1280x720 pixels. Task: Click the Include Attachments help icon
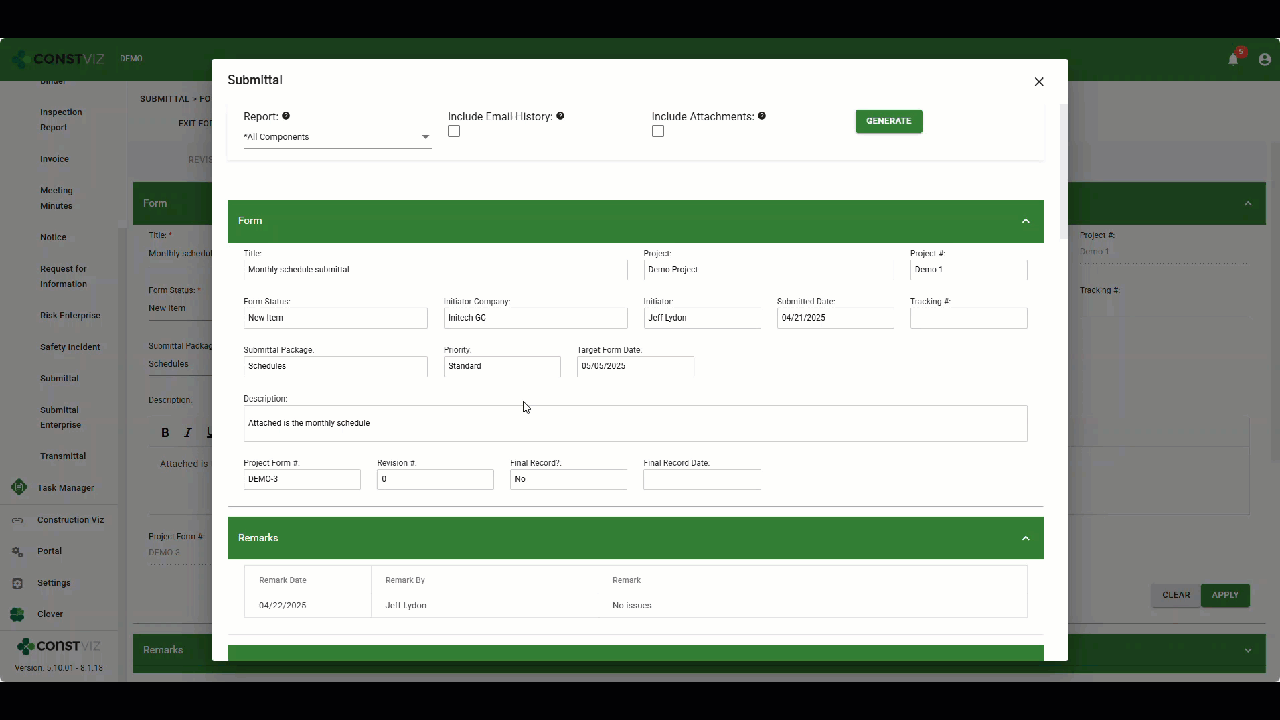pos(762,117)
